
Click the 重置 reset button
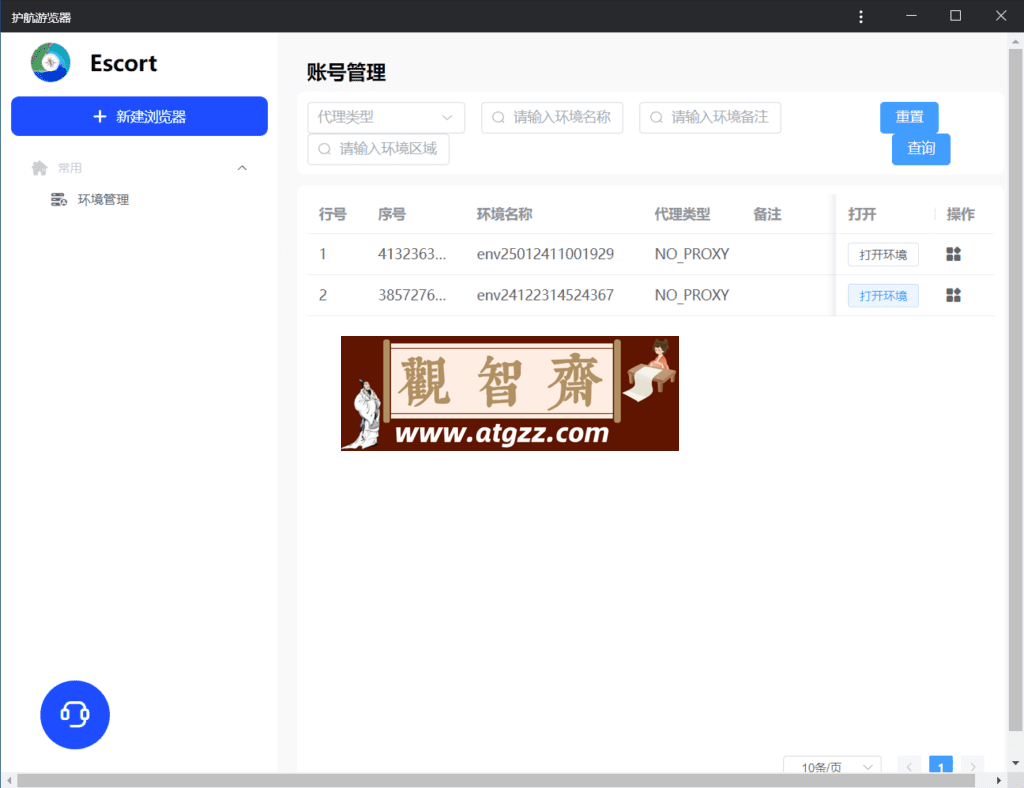click(x=909, y=118)
